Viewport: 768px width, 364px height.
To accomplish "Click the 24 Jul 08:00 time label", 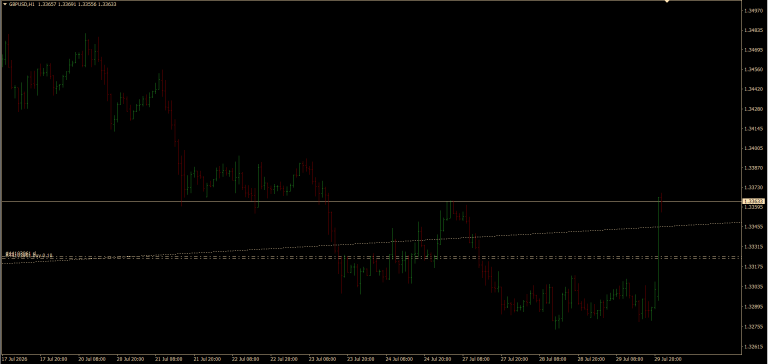I will (399, 359).
